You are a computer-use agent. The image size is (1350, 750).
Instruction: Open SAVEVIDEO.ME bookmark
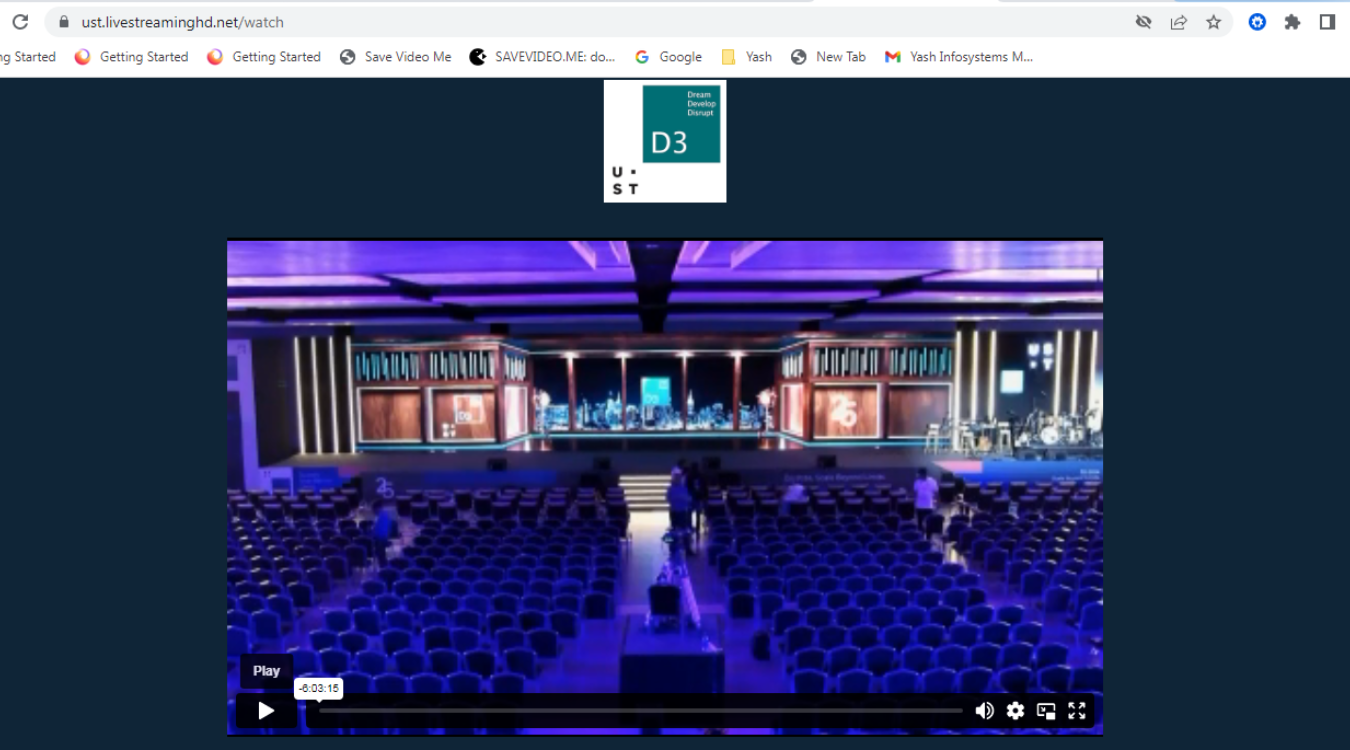(543, 57)
